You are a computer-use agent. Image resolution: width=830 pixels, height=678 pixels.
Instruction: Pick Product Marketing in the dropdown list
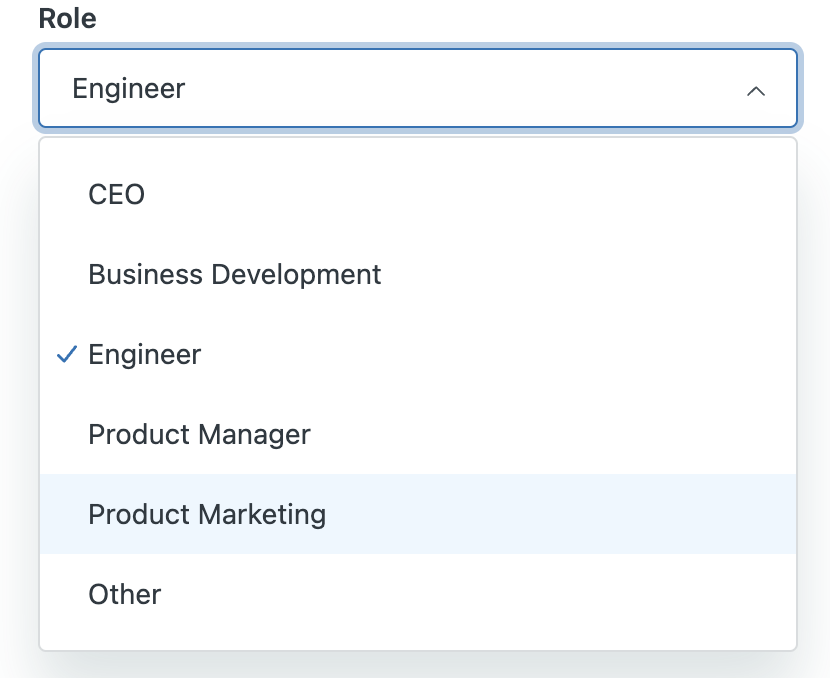tap(207, 515)
